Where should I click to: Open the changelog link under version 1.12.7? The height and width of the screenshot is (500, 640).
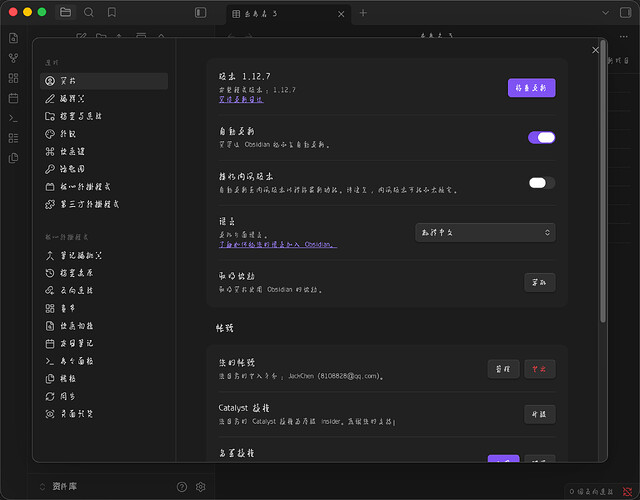(241, 99)
